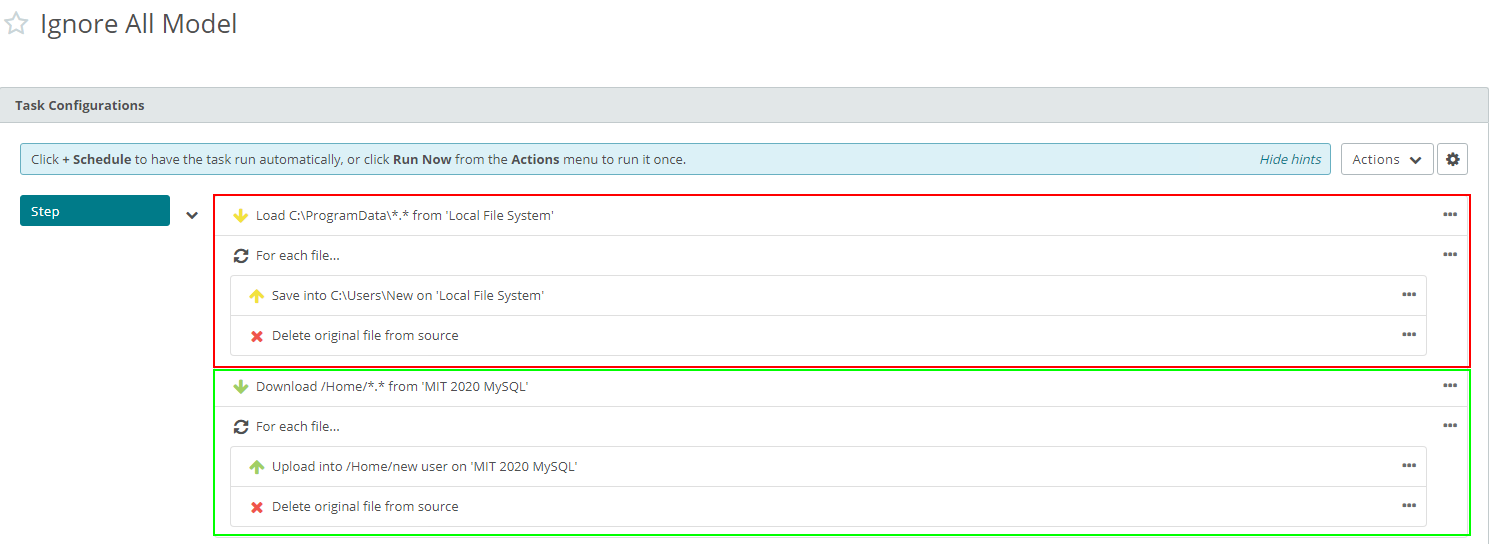The height and width of the screenshot is (544, 1489).
Task: Open the ellipsis menu for the Delete row under Save into
Action: click(1409, 335)
